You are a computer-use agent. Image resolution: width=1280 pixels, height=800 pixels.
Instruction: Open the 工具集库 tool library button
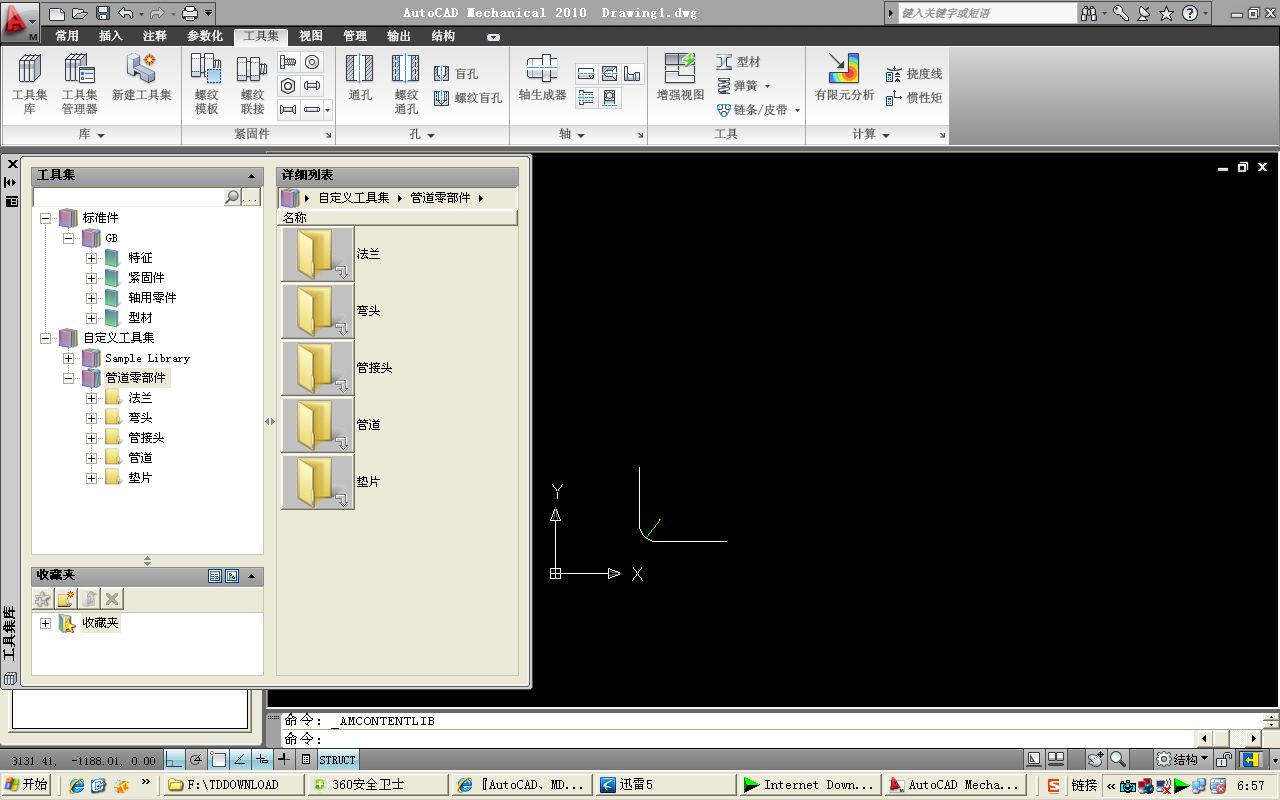click(x=29, y=83)
